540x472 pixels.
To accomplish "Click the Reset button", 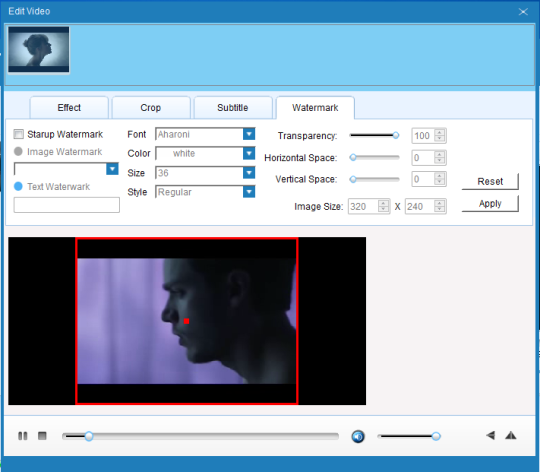I will pos(490,181).
